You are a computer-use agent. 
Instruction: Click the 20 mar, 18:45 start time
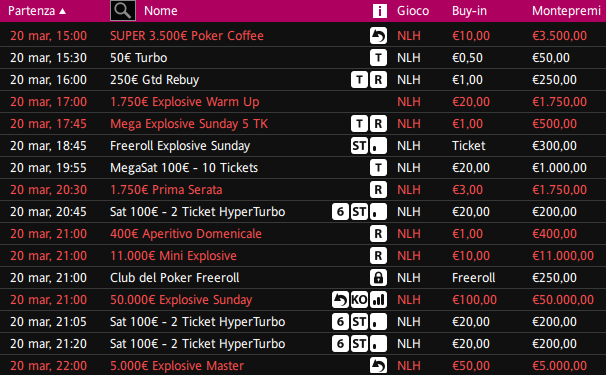(48, 146)
